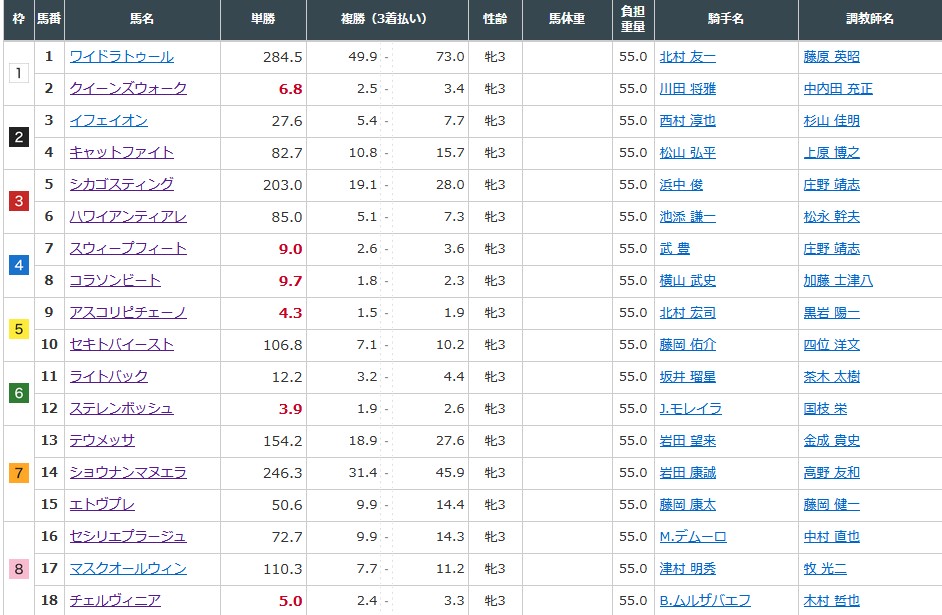The height and width of the screenshot is (615, 942).
Task: Open horse クイーンズウォーク page
Action: point(128,89)
